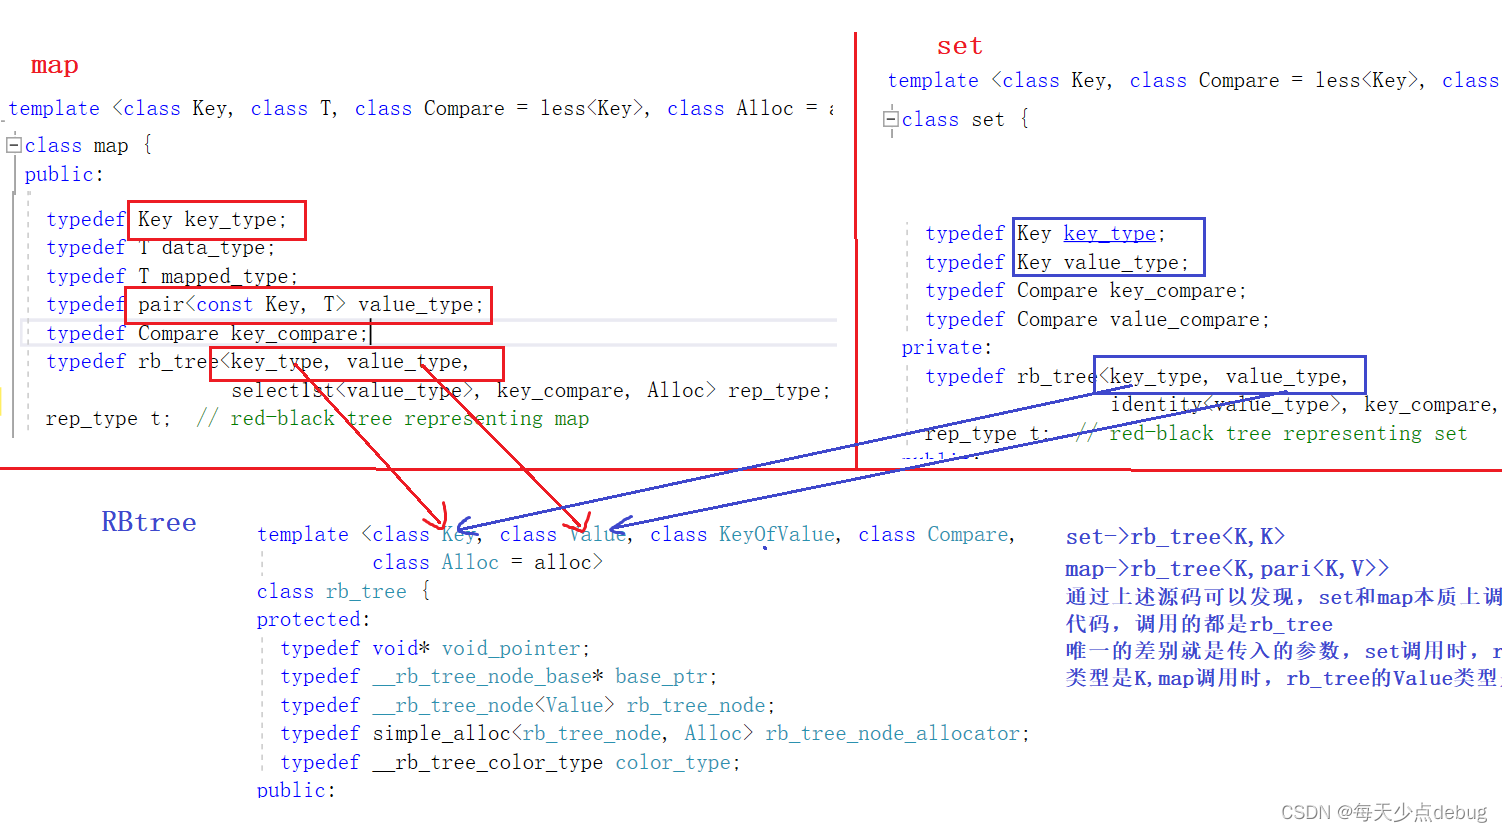Click 'typedef Compare key_compare;' in set code
The image size is (1502, 832).
coord(1086,290)
